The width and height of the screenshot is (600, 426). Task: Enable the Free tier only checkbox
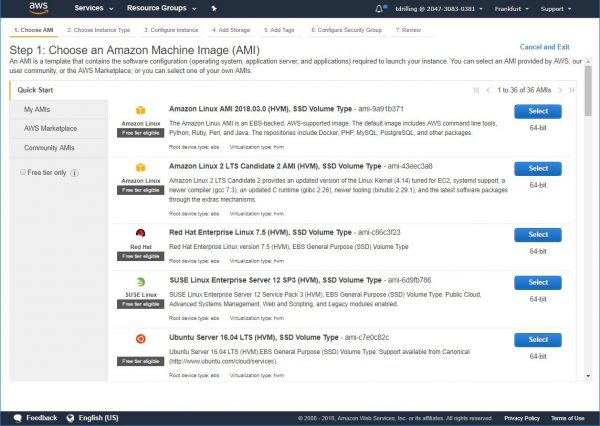23,172
